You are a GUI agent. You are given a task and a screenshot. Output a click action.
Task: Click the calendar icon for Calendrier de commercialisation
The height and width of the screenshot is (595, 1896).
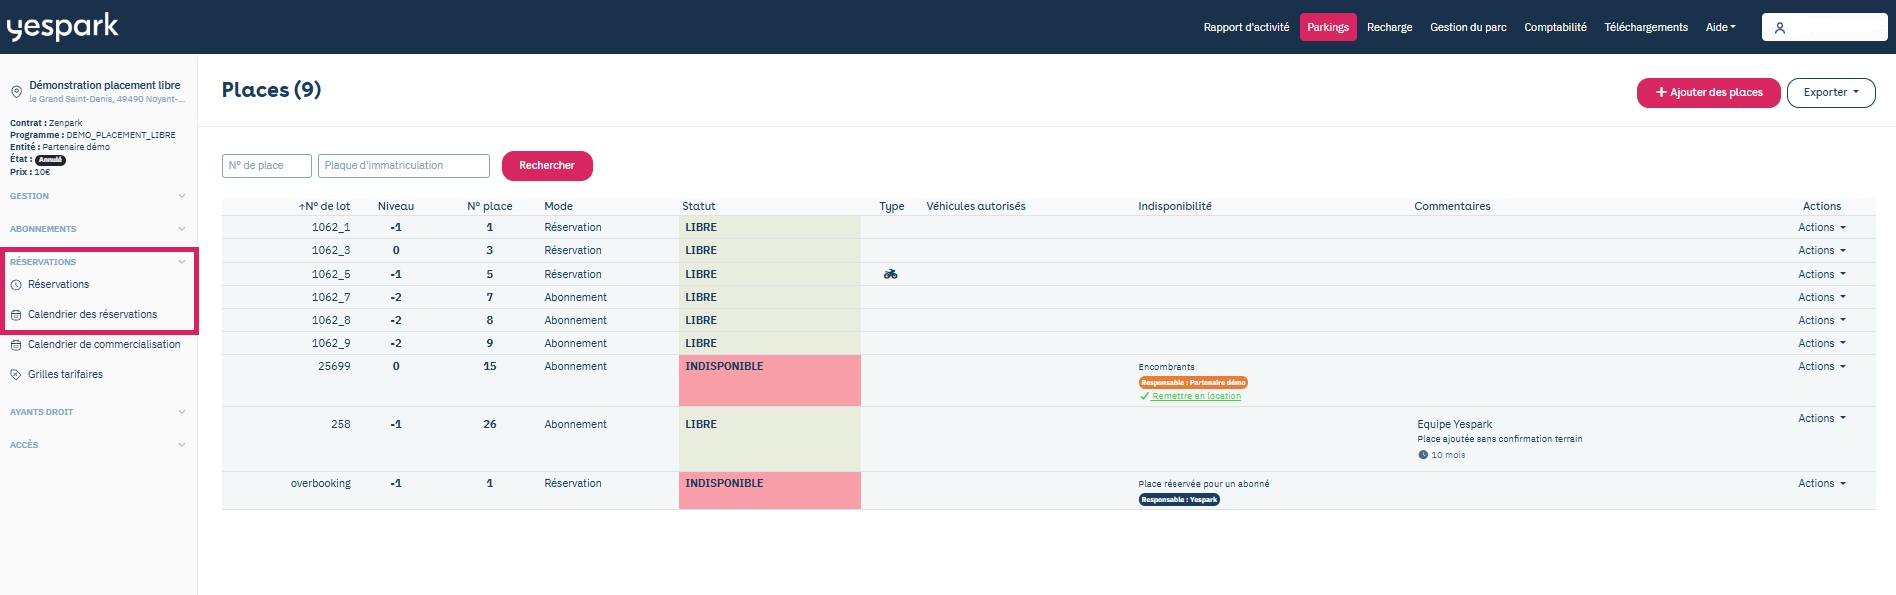16,345
